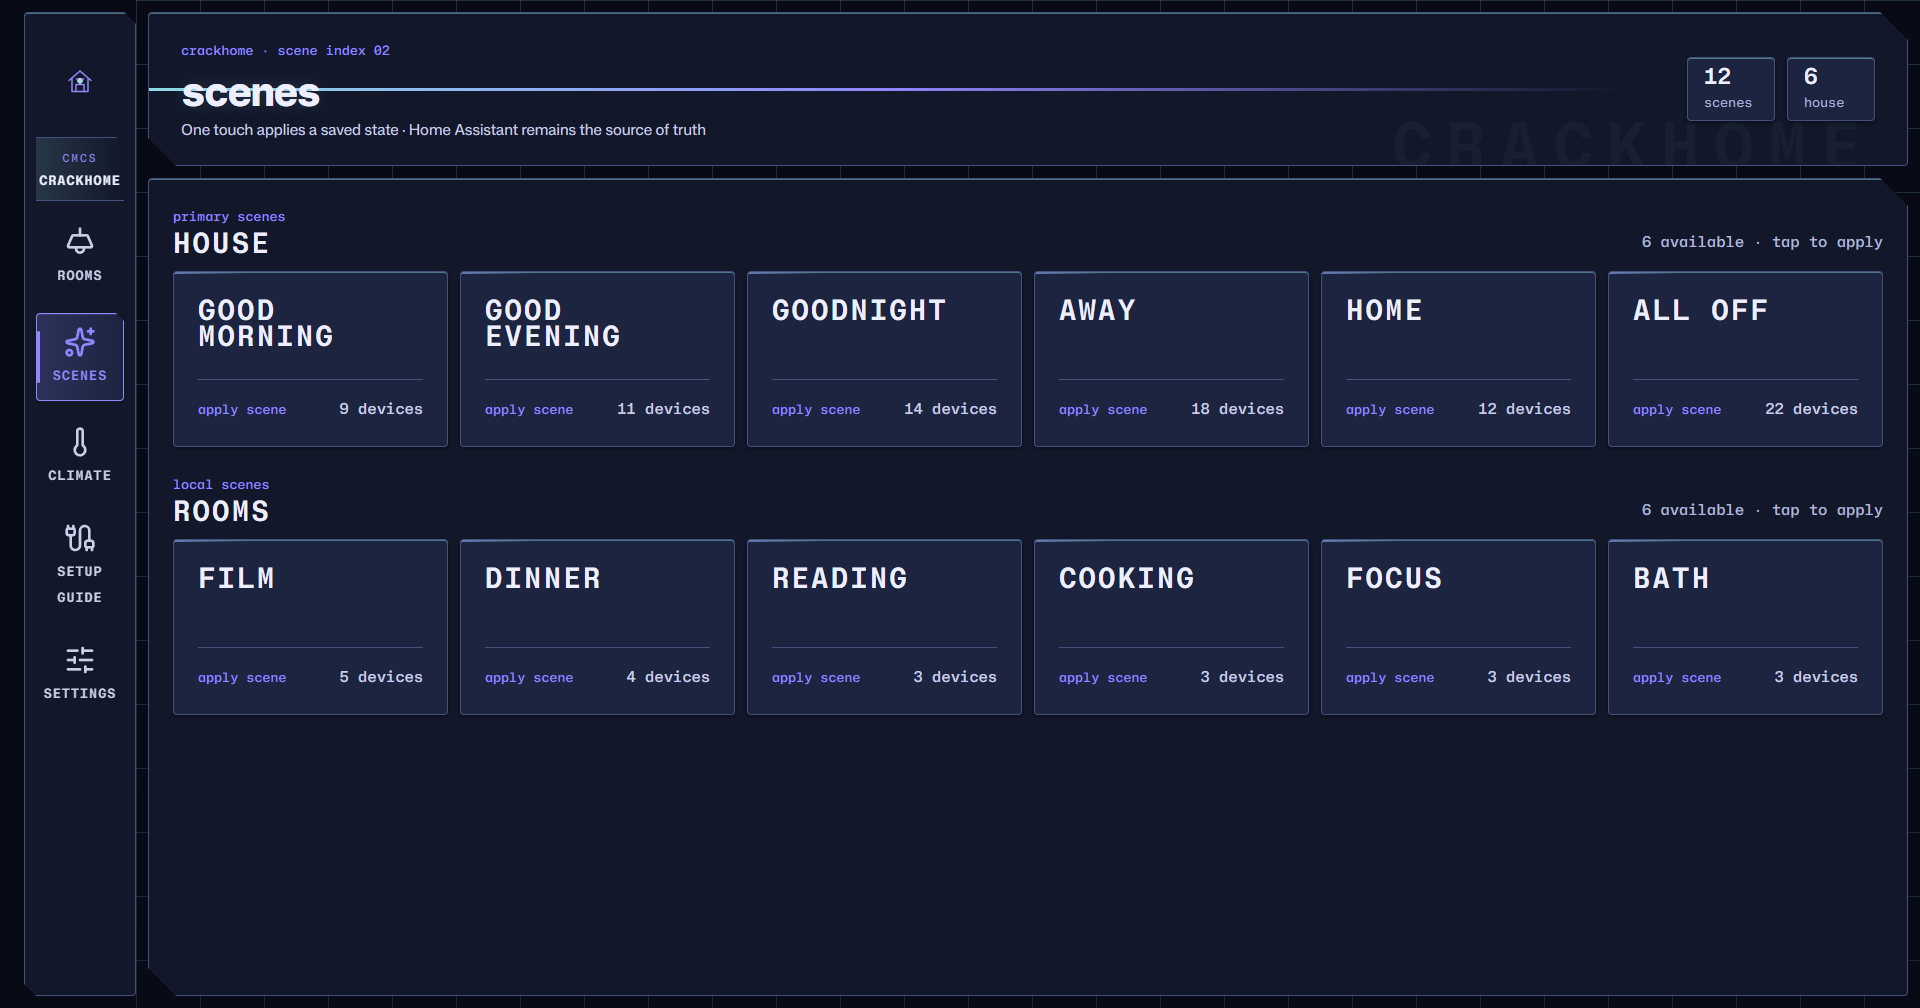Screen dimensions: 1920x1008
Task: Open the home icon in sidebar
Action: click(x=80, y=82)
